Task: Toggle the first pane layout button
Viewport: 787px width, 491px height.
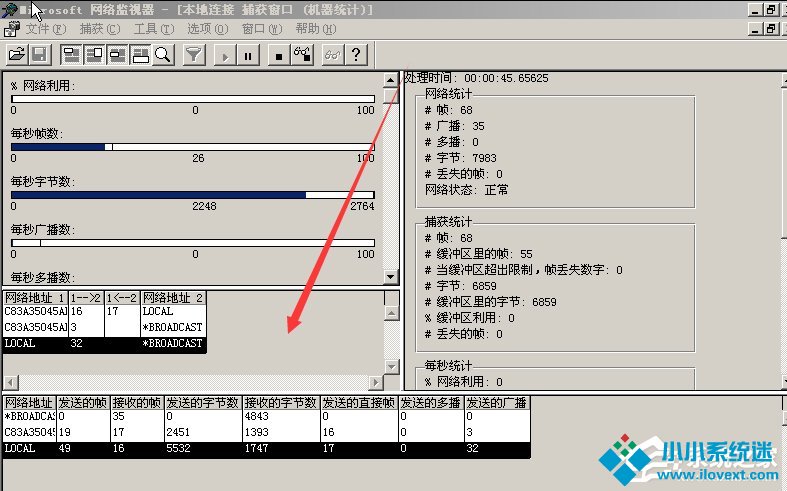Action: pyautogui.click(x=71, y=54)
